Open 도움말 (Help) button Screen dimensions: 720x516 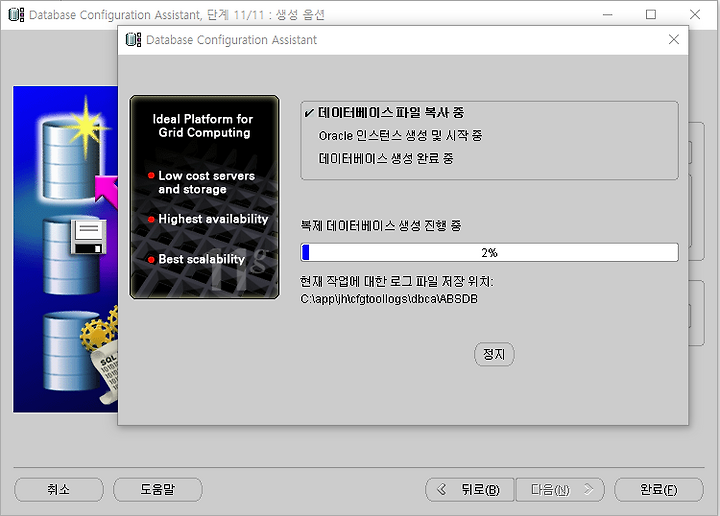(x=158, y=489)
